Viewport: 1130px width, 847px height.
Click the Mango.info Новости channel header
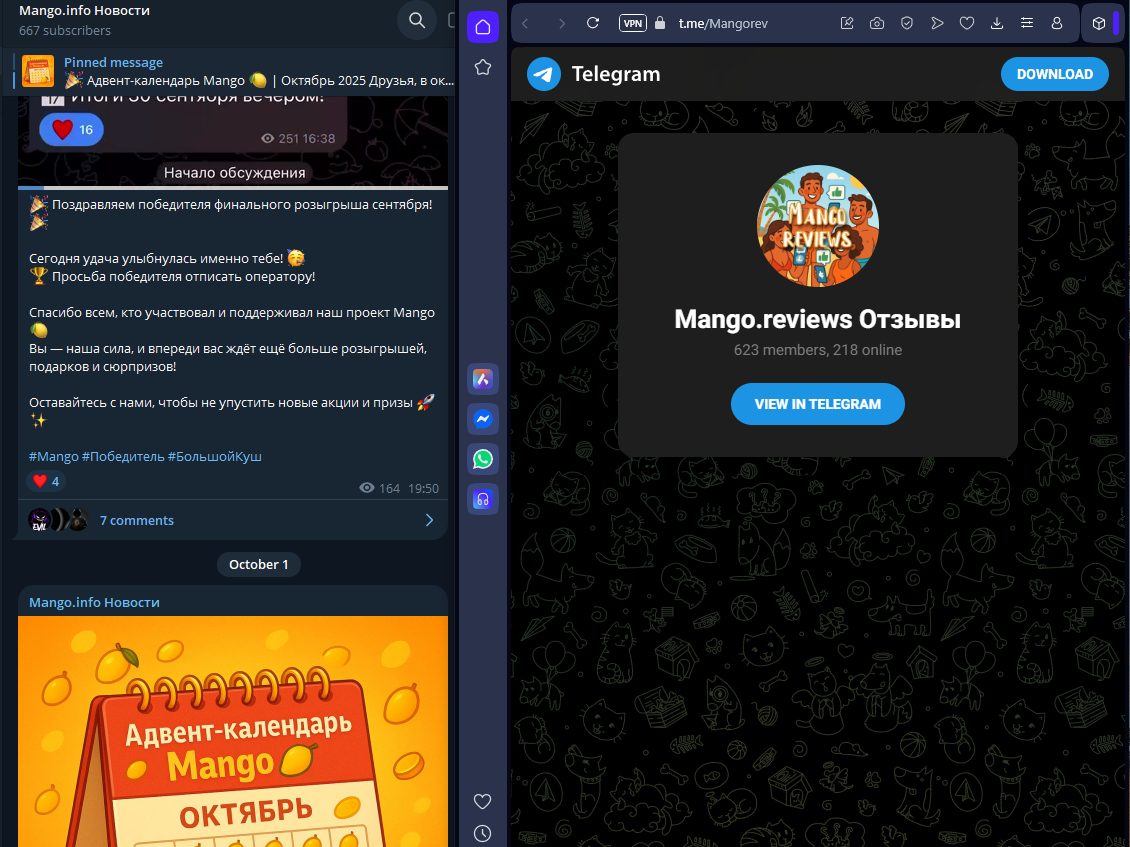(x=84, y=11)
